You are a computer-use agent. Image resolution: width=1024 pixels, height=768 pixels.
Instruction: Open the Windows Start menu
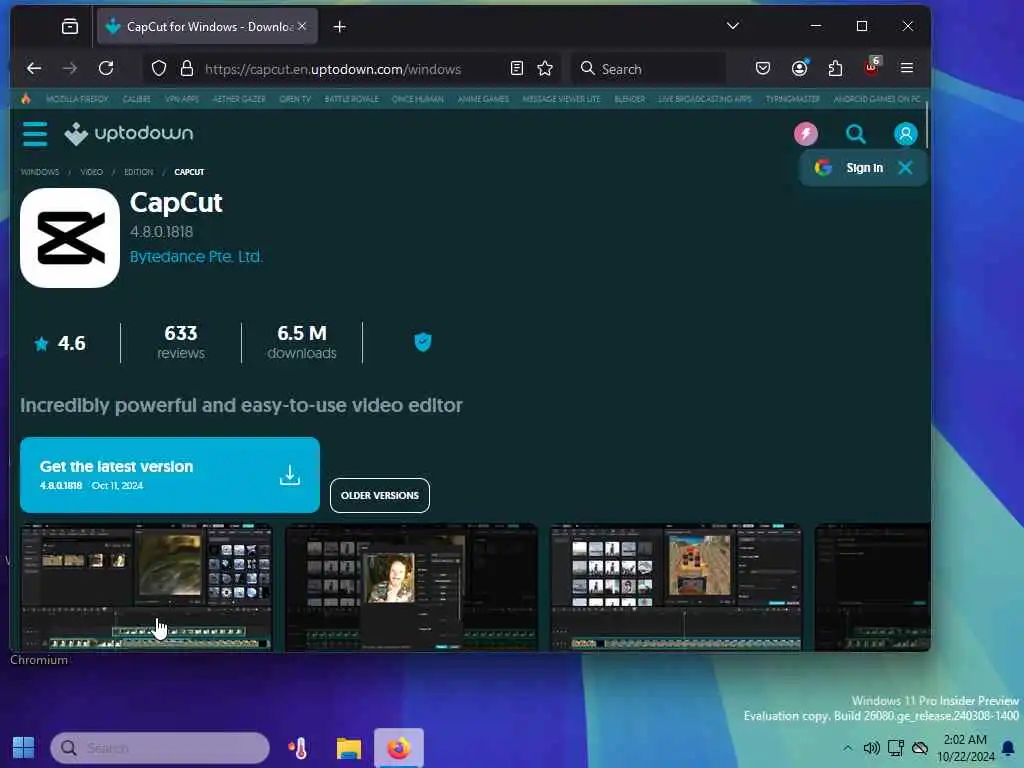tap(24, 748)
